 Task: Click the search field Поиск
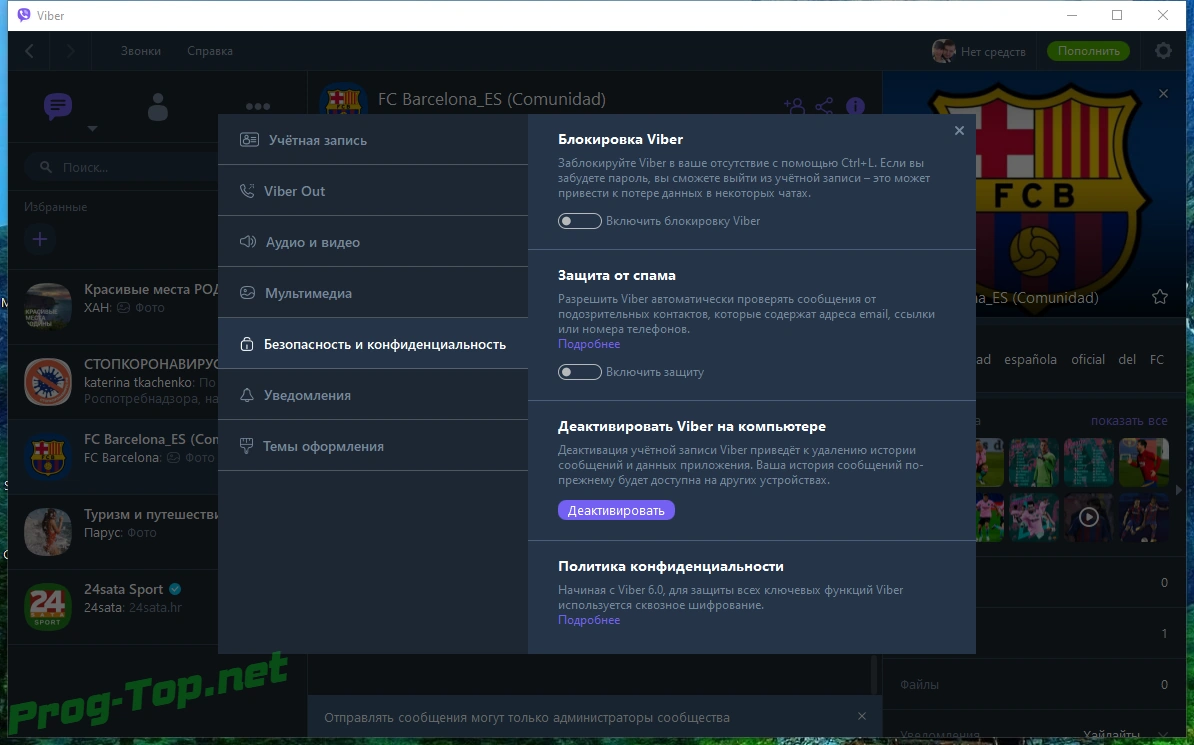(x=122, y=167)
